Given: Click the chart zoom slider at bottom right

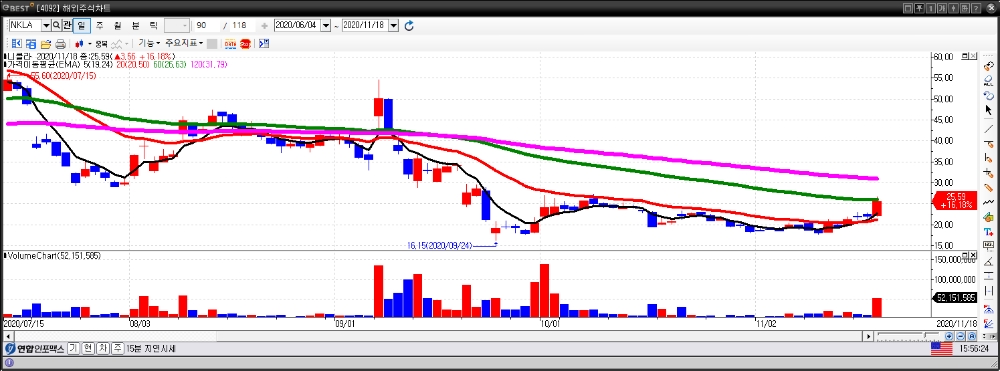Looking at the screenshot, I should pyautogui.click(x=909, y=336).
